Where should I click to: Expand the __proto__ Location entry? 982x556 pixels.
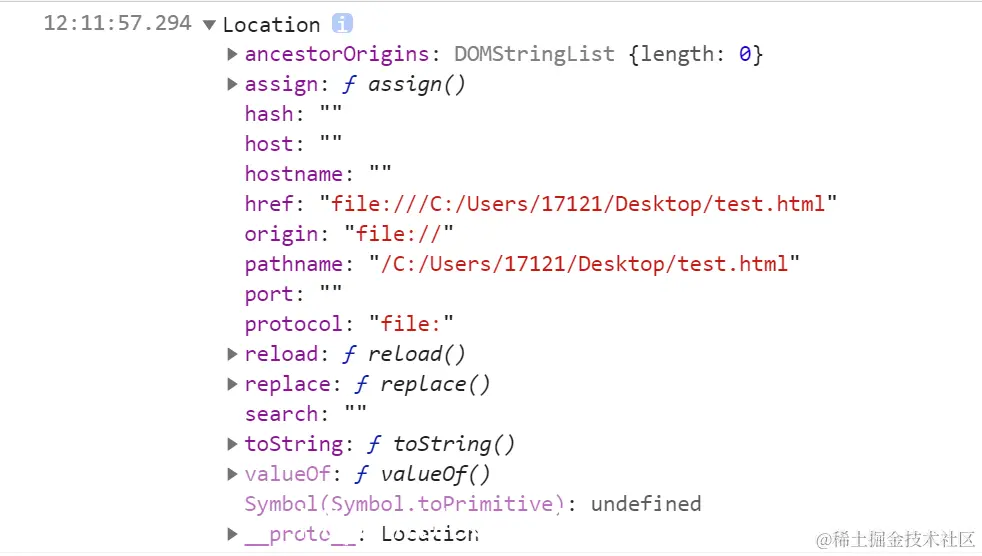pyautogui.click(x=232, y=534)
